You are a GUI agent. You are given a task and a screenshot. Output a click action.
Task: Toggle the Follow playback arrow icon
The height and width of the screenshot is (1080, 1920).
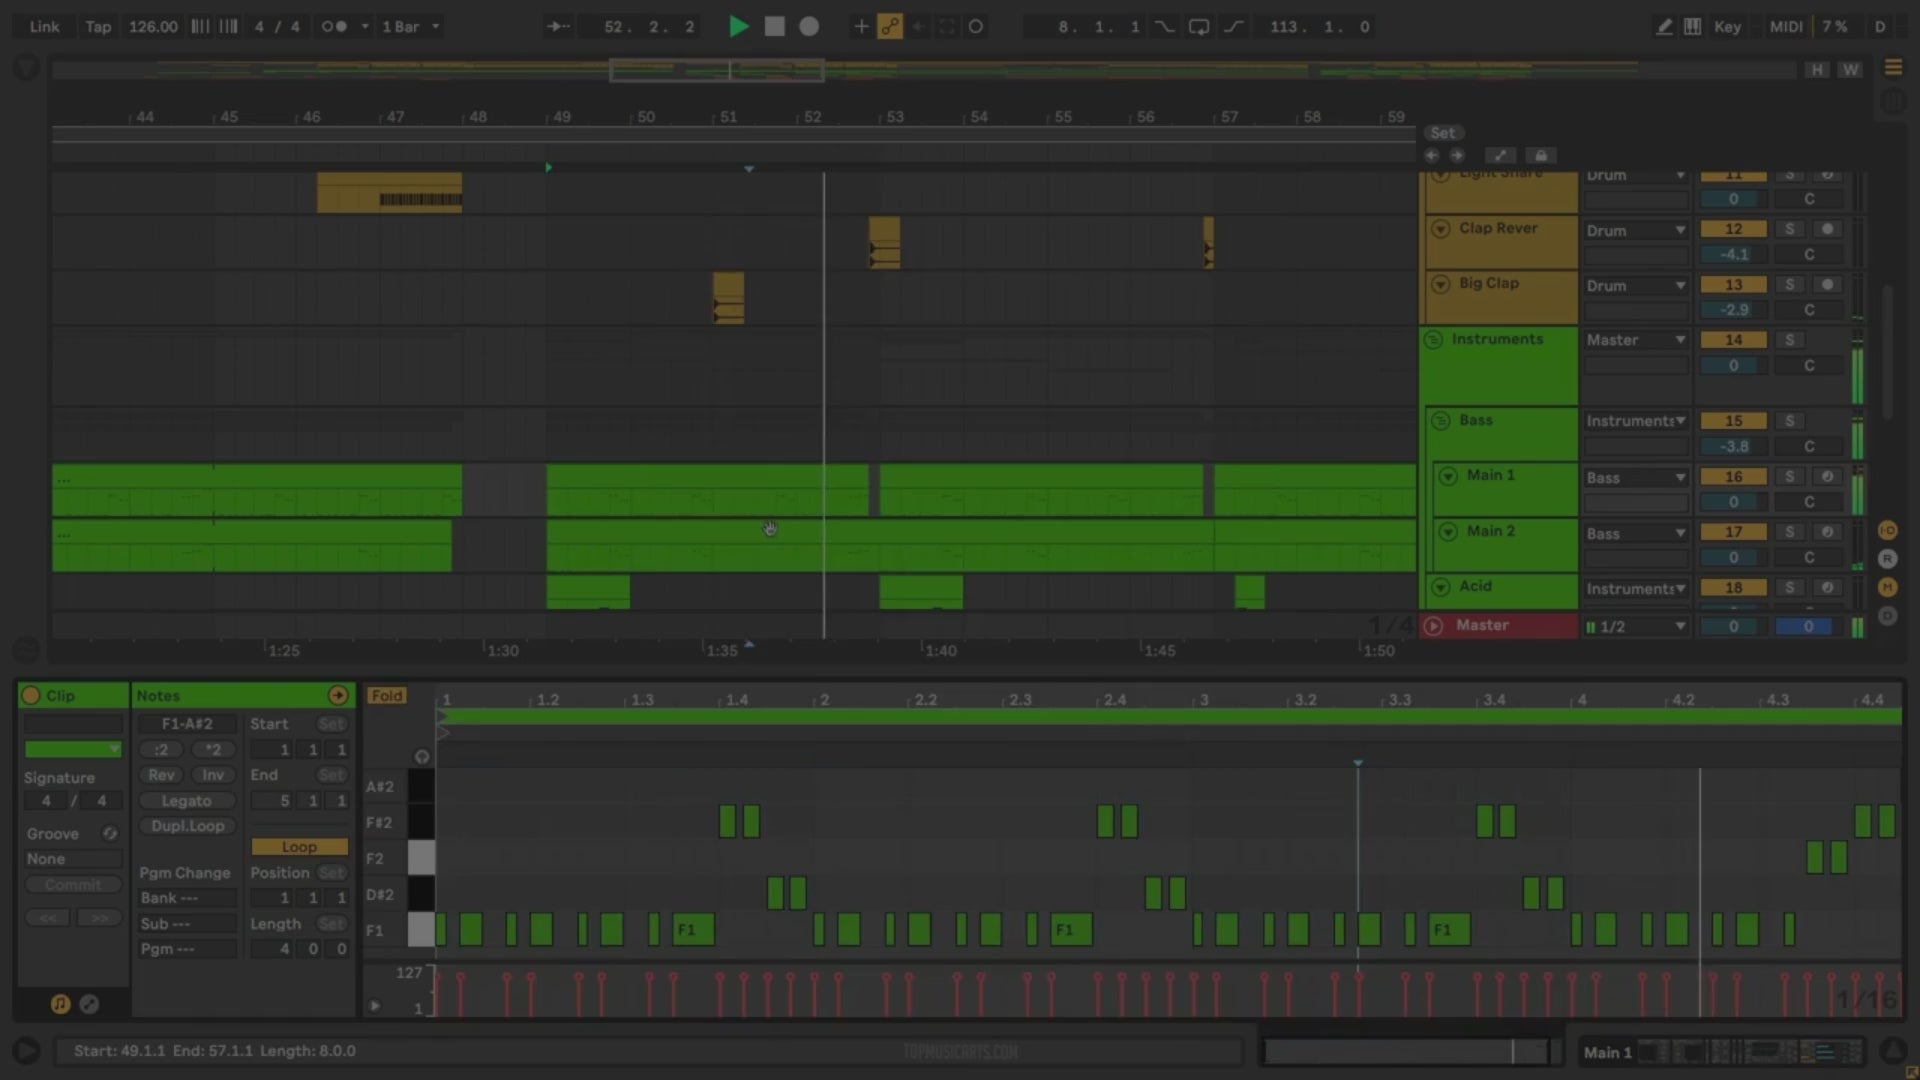coord(558,27)
